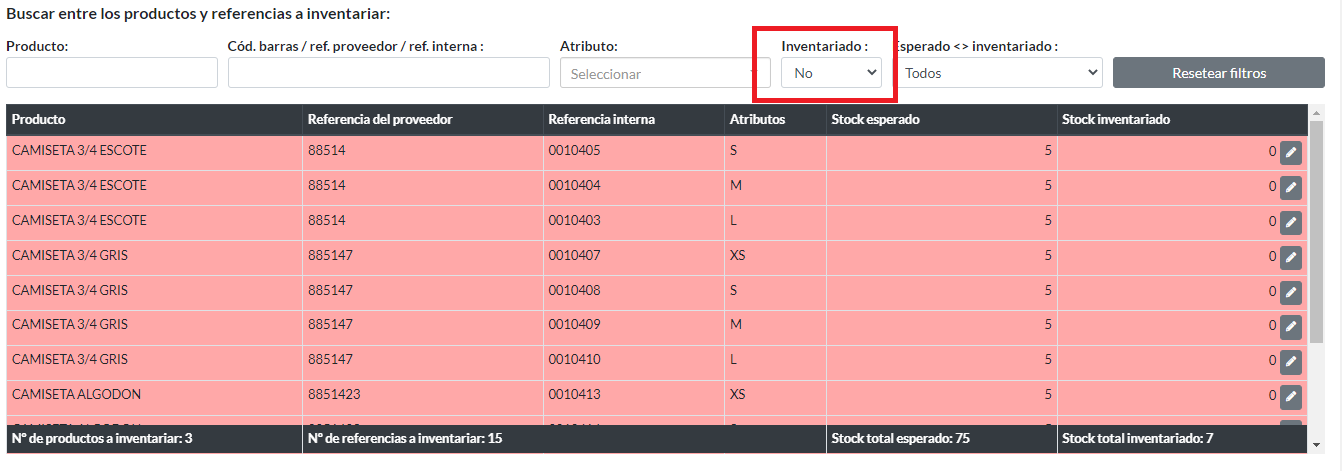Screen dimensions: 1342x471
Task: Click the Resetear filtros button
Action: [x=1218, y=73]
